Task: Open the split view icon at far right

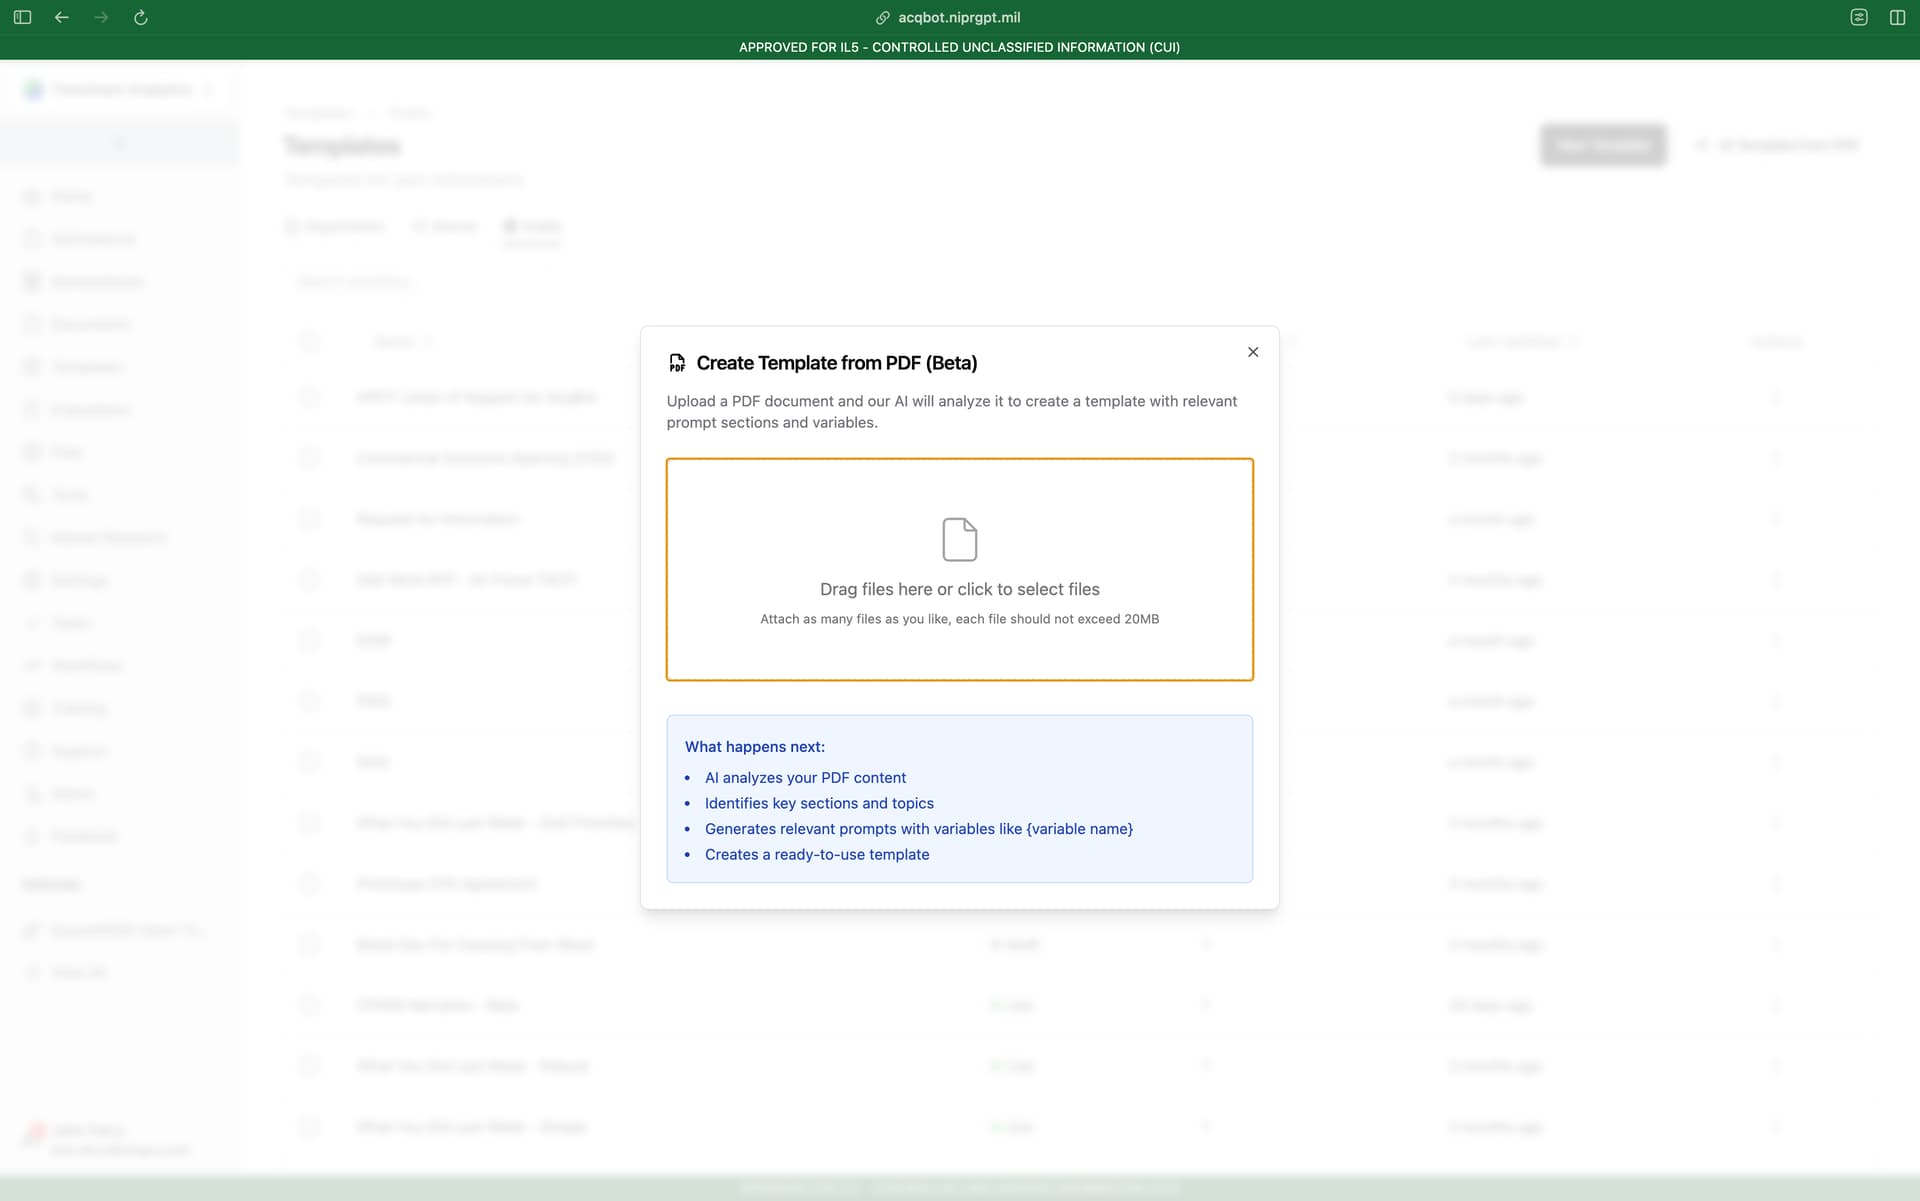Action: 1897,17
